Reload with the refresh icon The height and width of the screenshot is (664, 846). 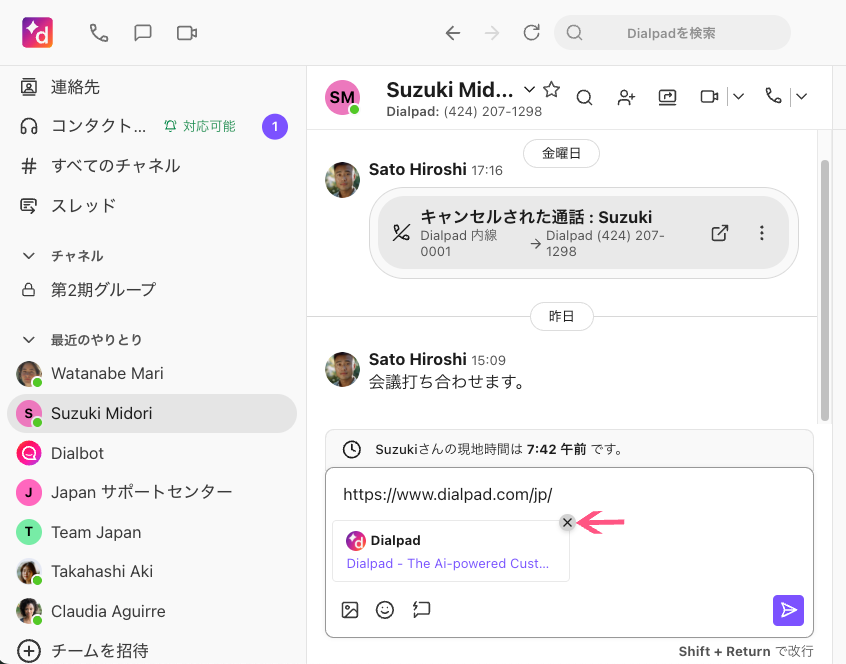click(x=531, y=33)
